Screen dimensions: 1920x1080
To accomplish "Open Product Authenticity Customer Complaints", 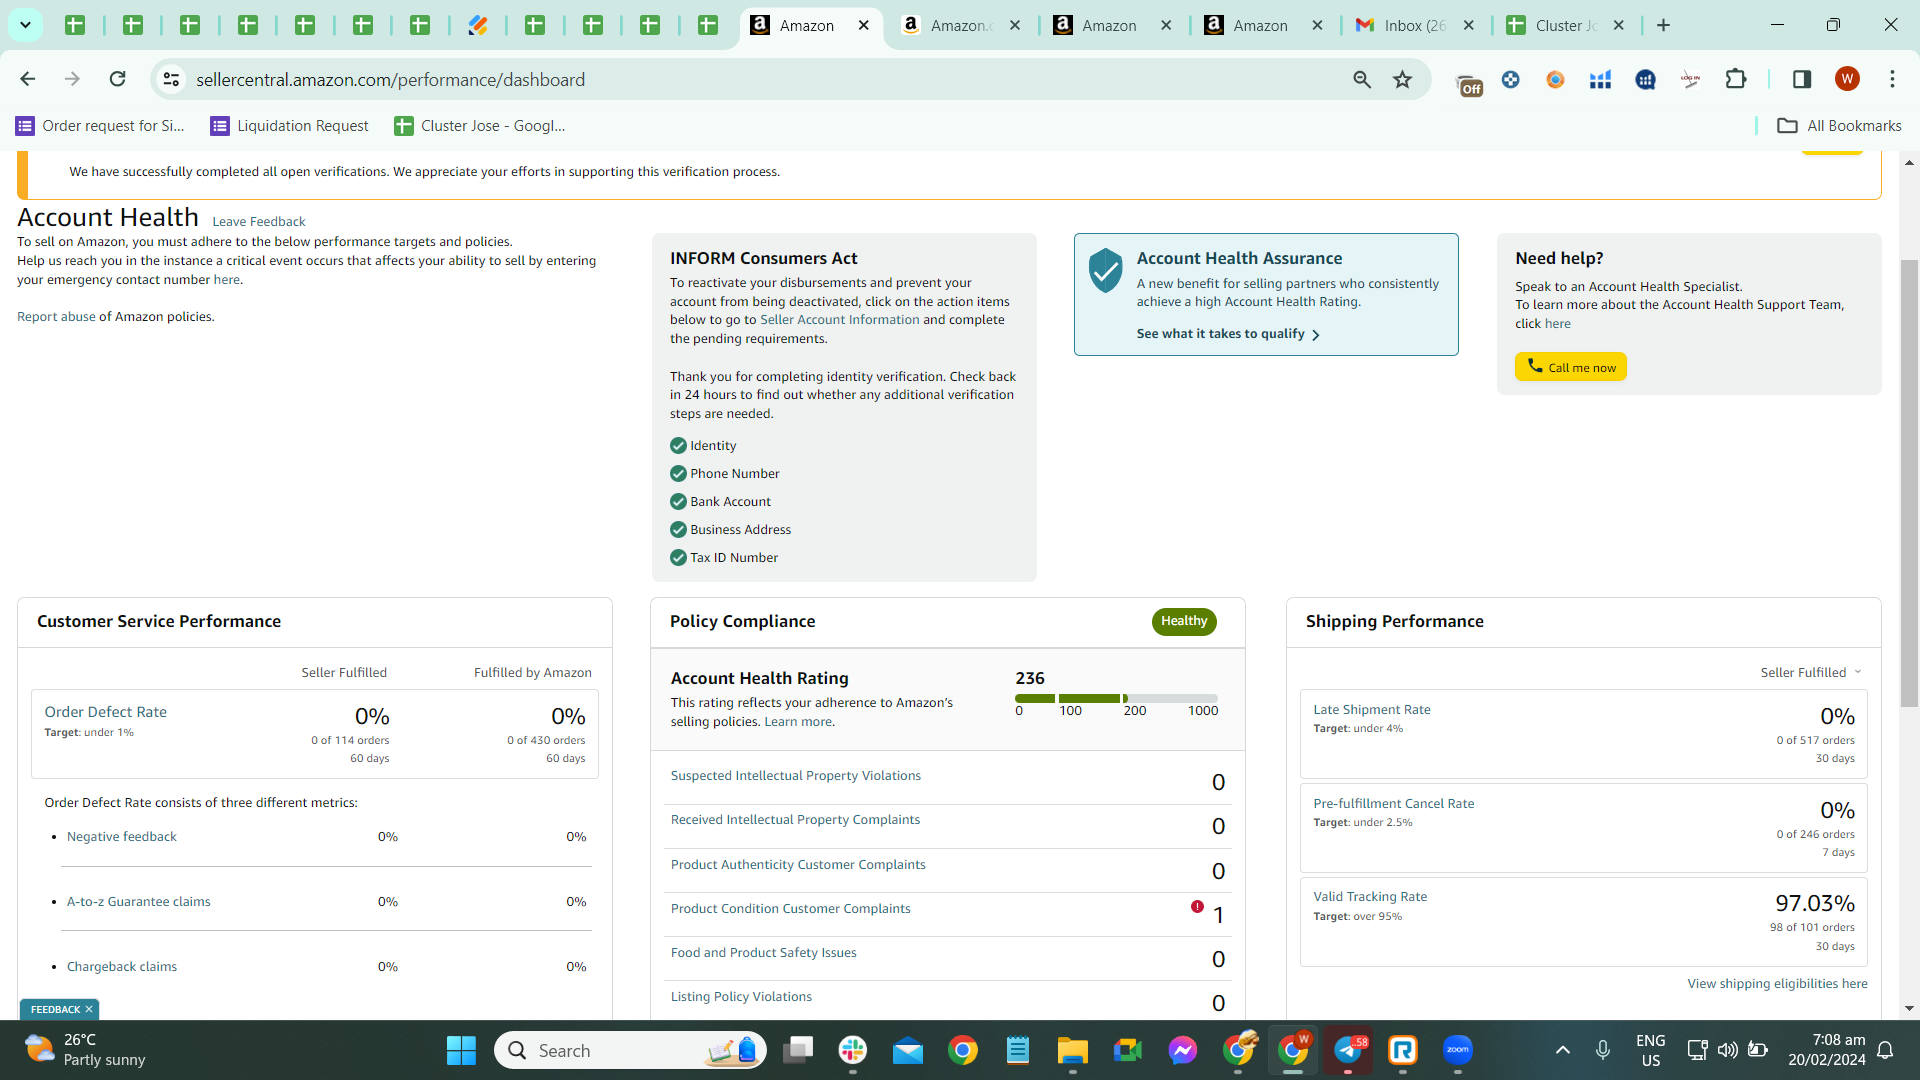I will pyautogui.click(x=798, y=865).
